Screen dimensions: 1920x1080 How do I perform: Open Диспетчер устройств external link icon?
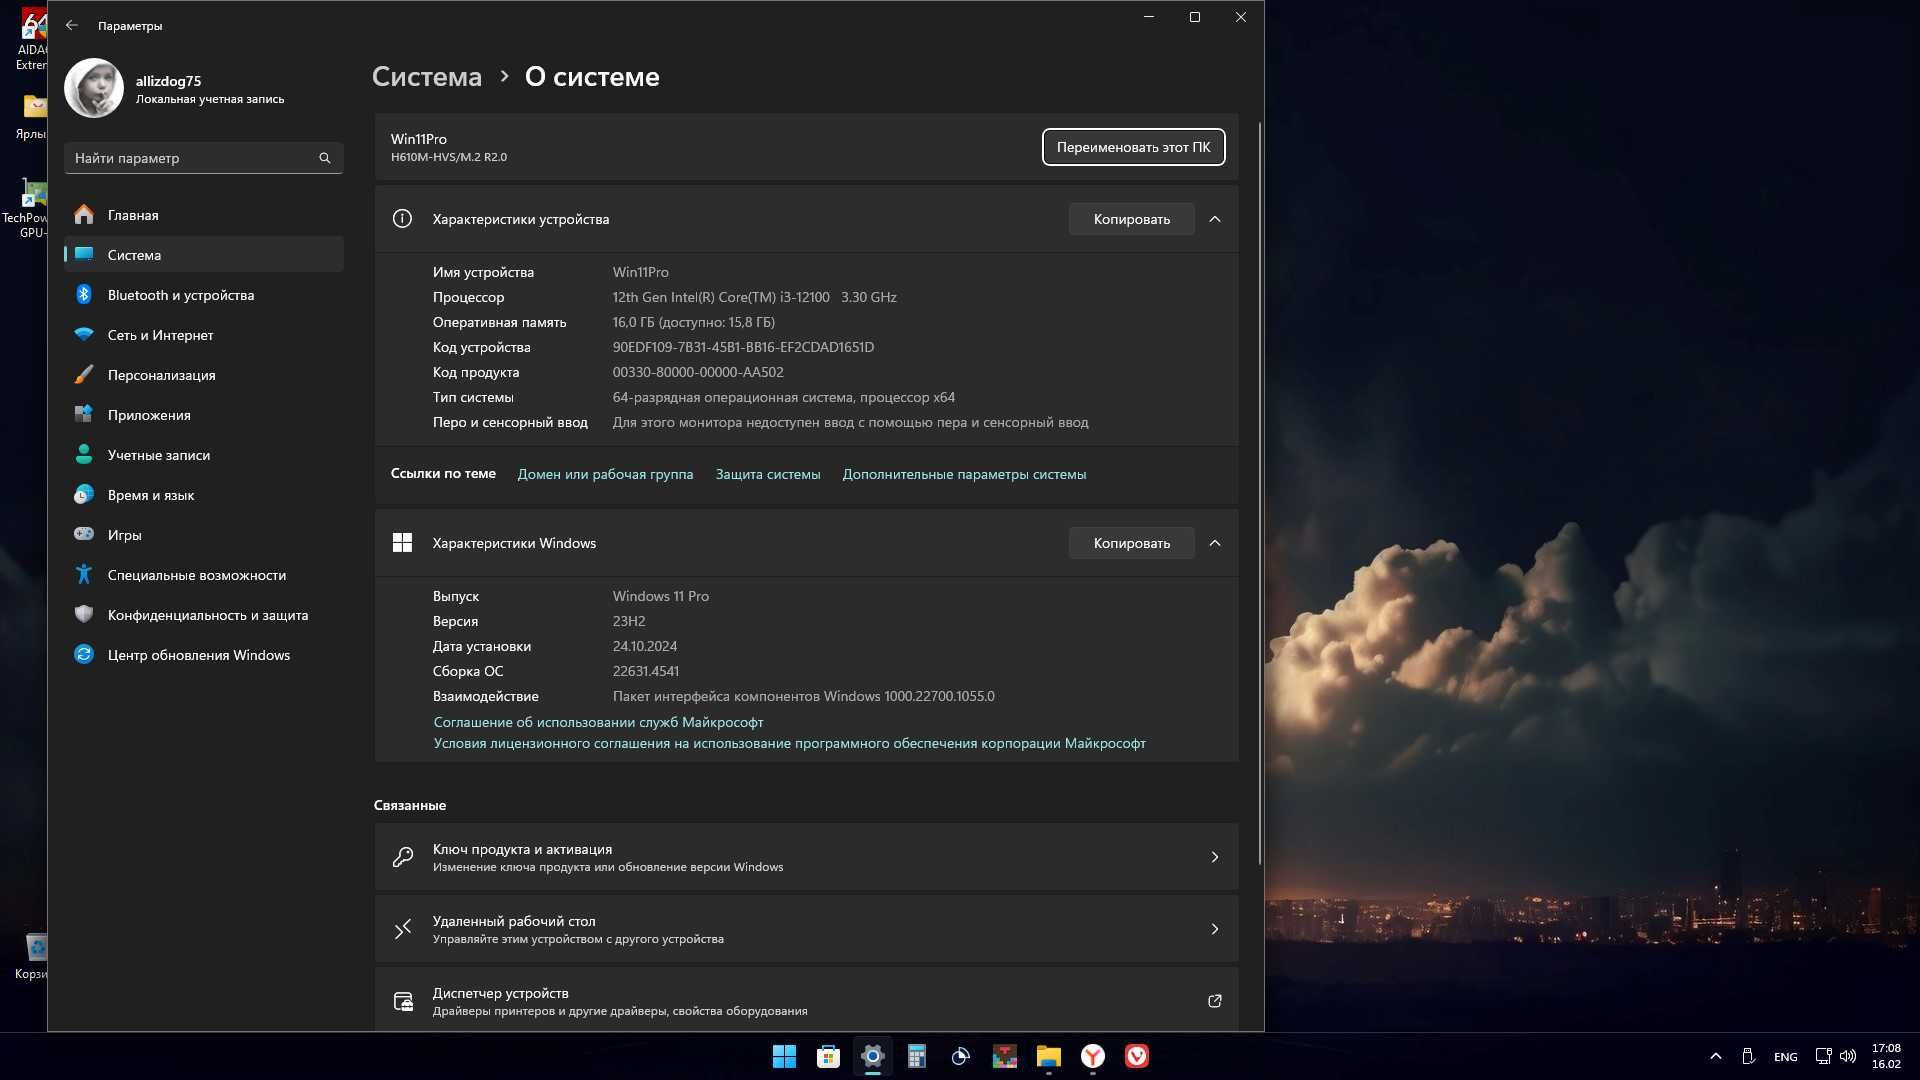coord(1215,1001)
